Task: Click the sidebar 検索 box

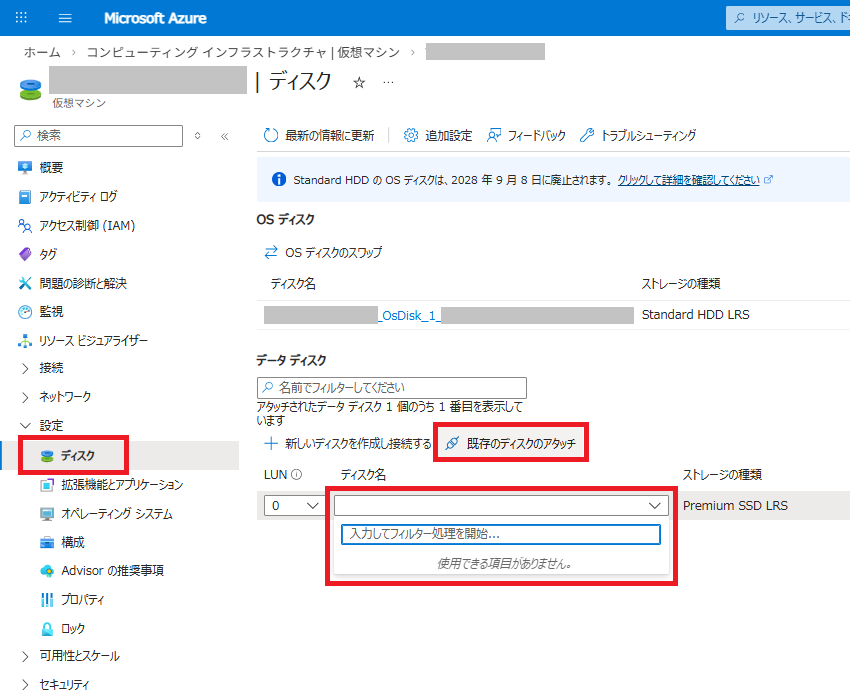Action: coord(99,136)
